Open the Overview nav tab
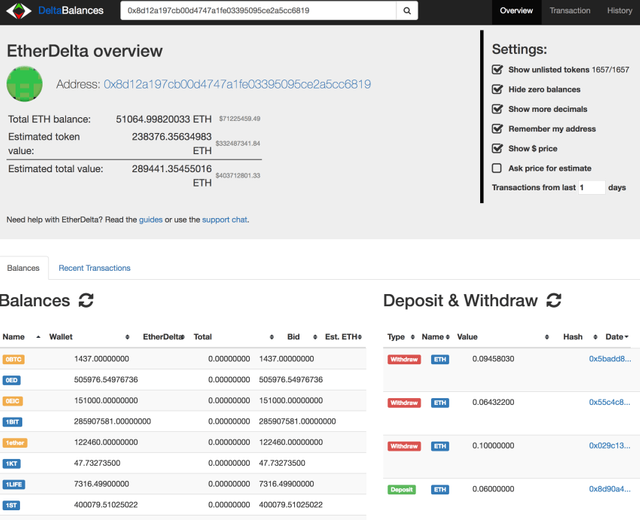Viewport: 640px width, 520px height. click(516, 11)
